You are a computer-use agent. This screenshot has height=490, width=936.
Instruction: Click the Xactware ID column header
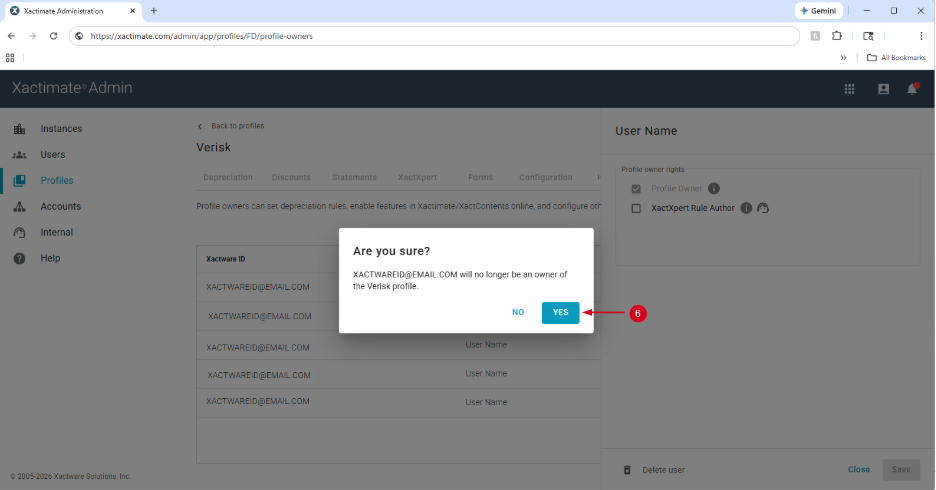click(x=226, y=259)
